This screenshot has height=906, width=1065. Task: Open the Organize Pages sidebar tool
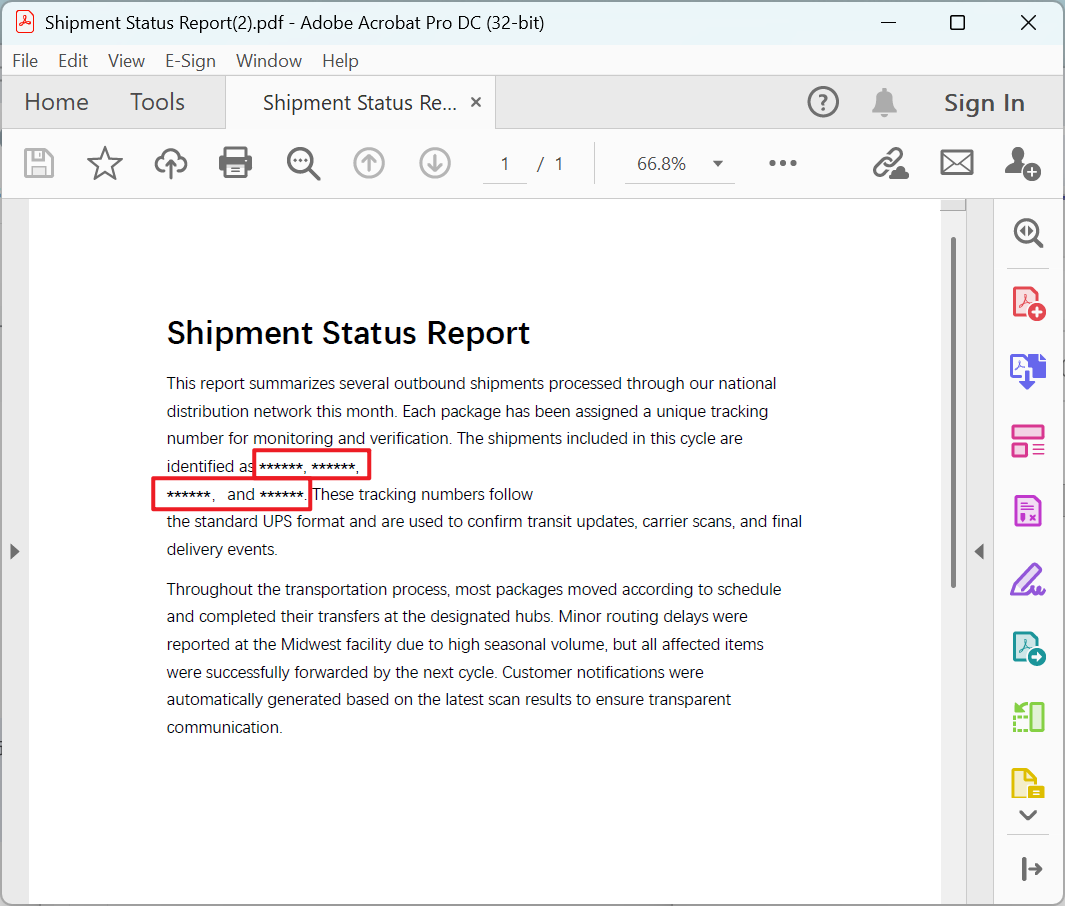tap(1028, 716)
